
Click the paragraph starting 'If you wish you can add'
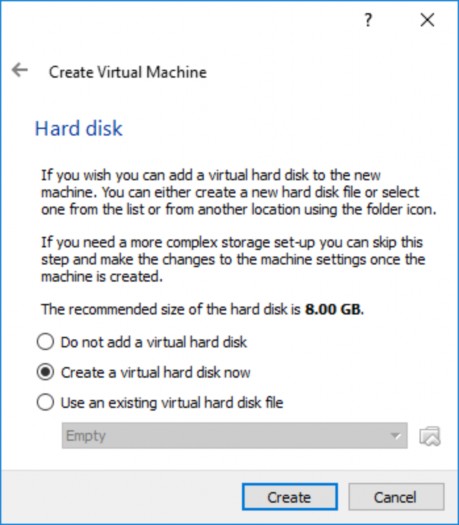coord(239,192)
